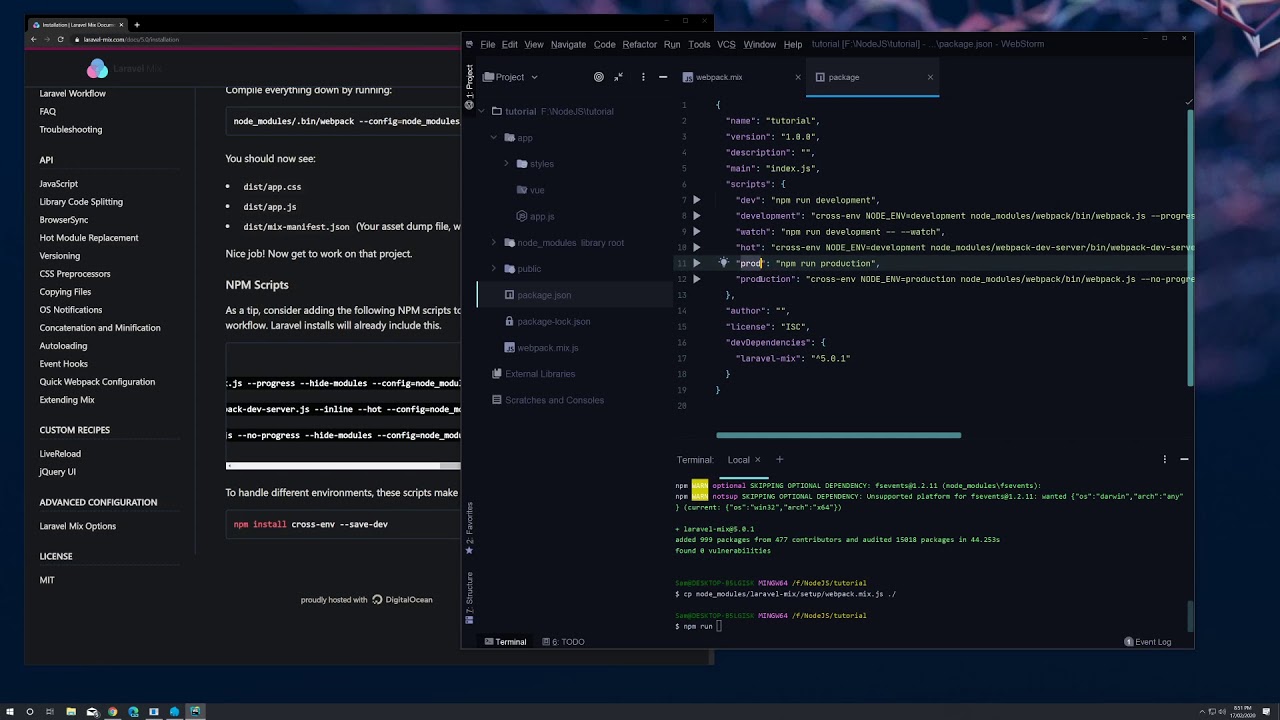Viewport: 1280px width, 720px height.
Task: Open Laravel Mix Options link
Action: 78,526
